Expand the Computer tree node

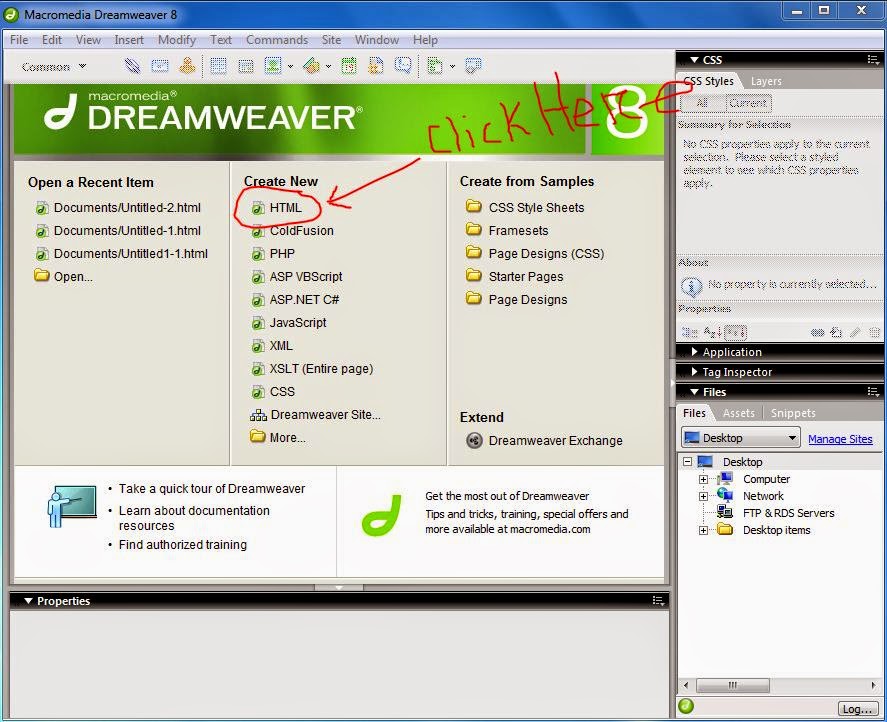703,479
